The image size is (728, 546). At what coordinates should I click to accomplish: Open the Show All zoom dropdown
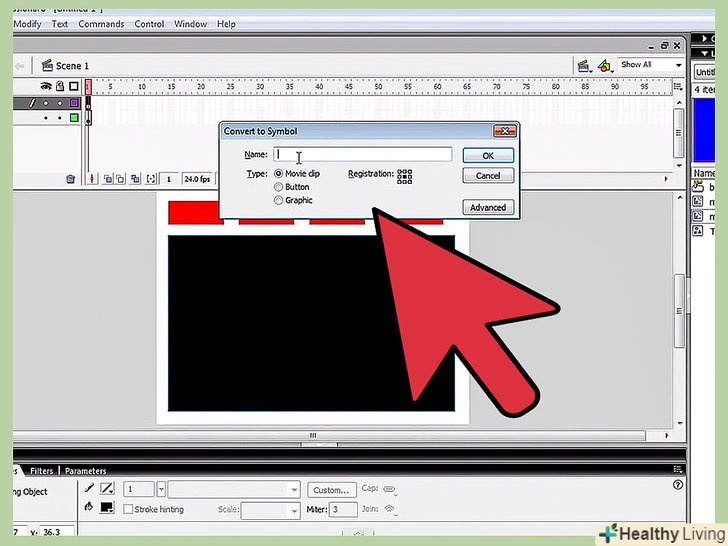650,65
